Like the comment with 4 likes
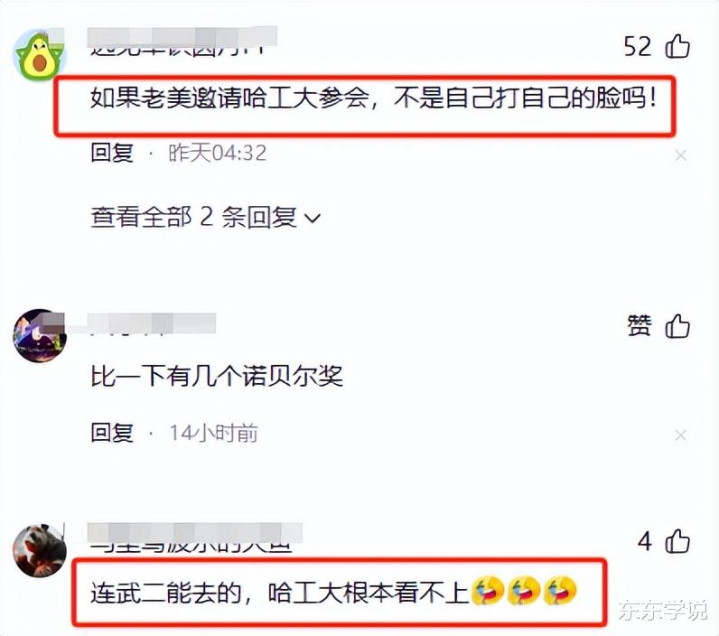This screenshot has height=636, width=719. click(x=677, y=541)
